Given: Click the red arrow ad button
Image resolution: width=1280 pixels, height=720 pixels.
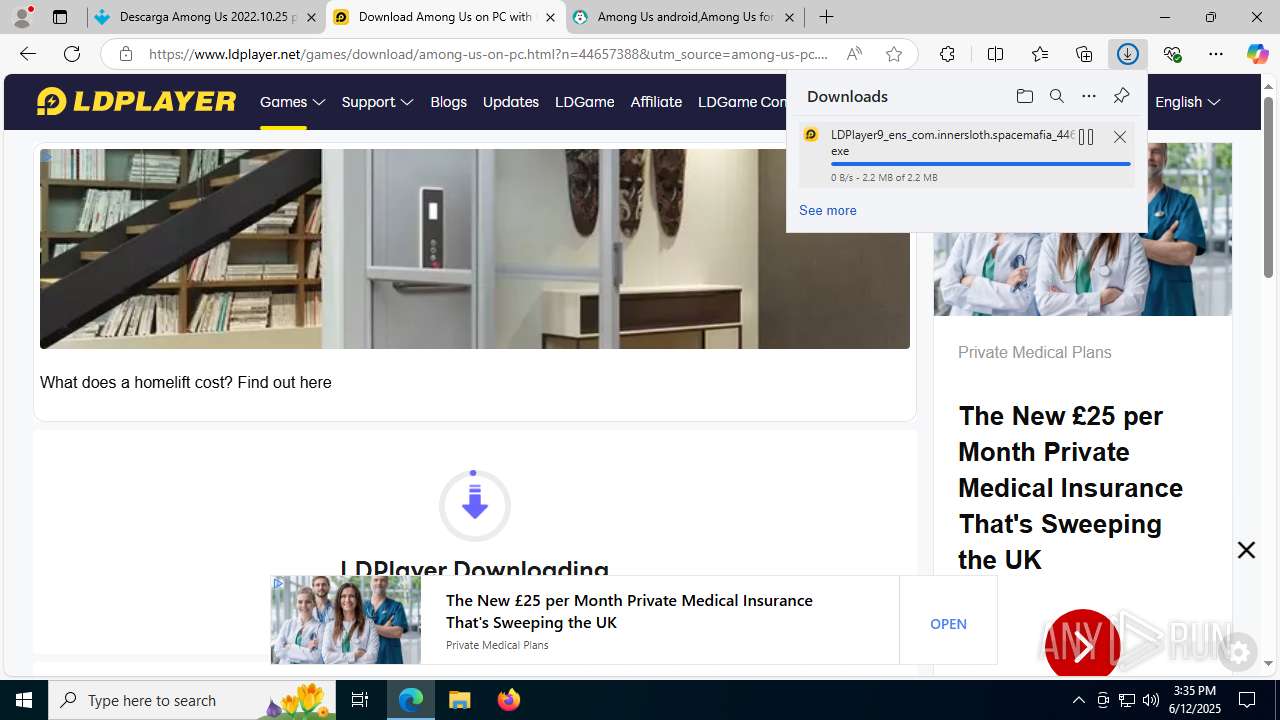Looking at the screenshot, I should (x=1081, y=646).
